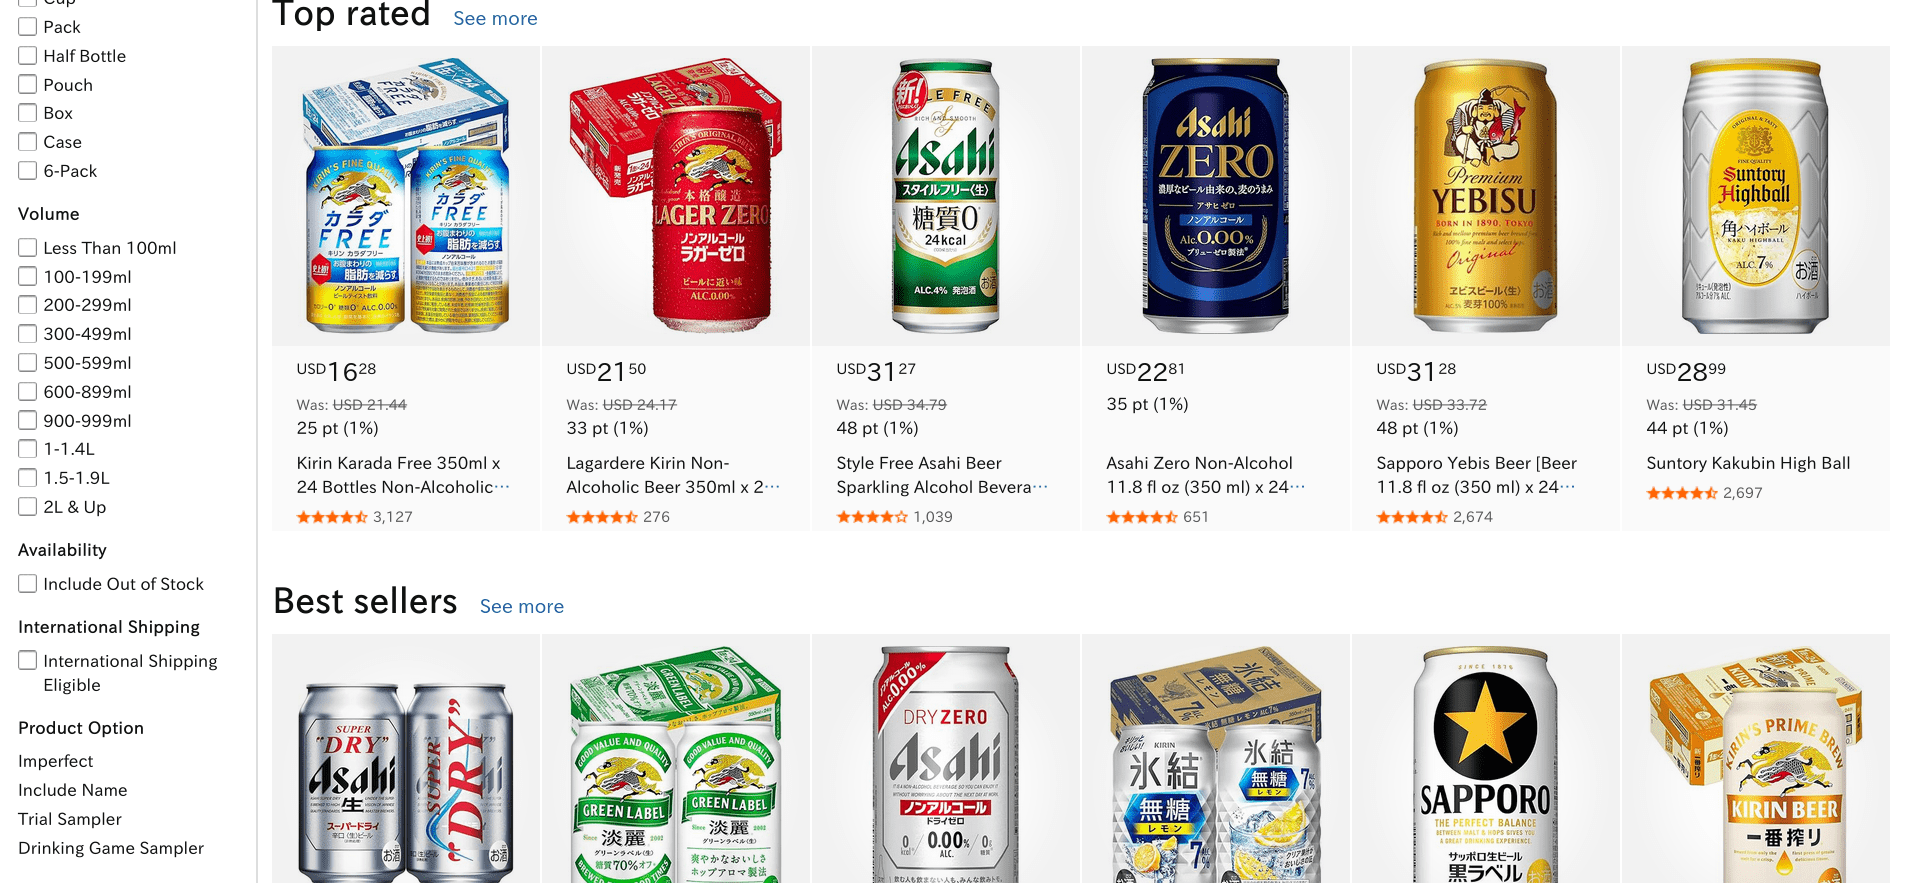Open the Suntory Kakubin High Ball title
Screen dimensions: 1905x883
tap(1748, 463)
